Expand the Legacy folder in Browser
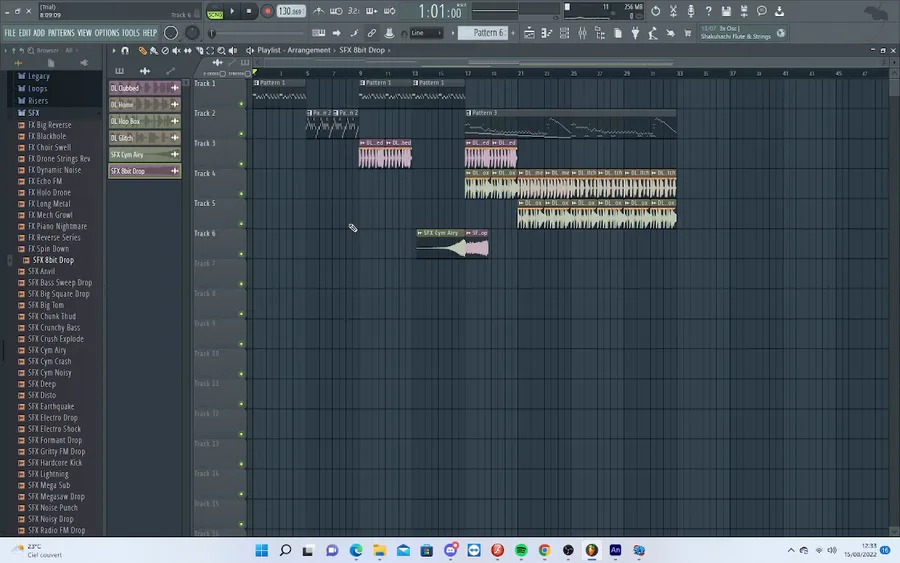Viewport: 900px width, 563px height. coord(38,76)
